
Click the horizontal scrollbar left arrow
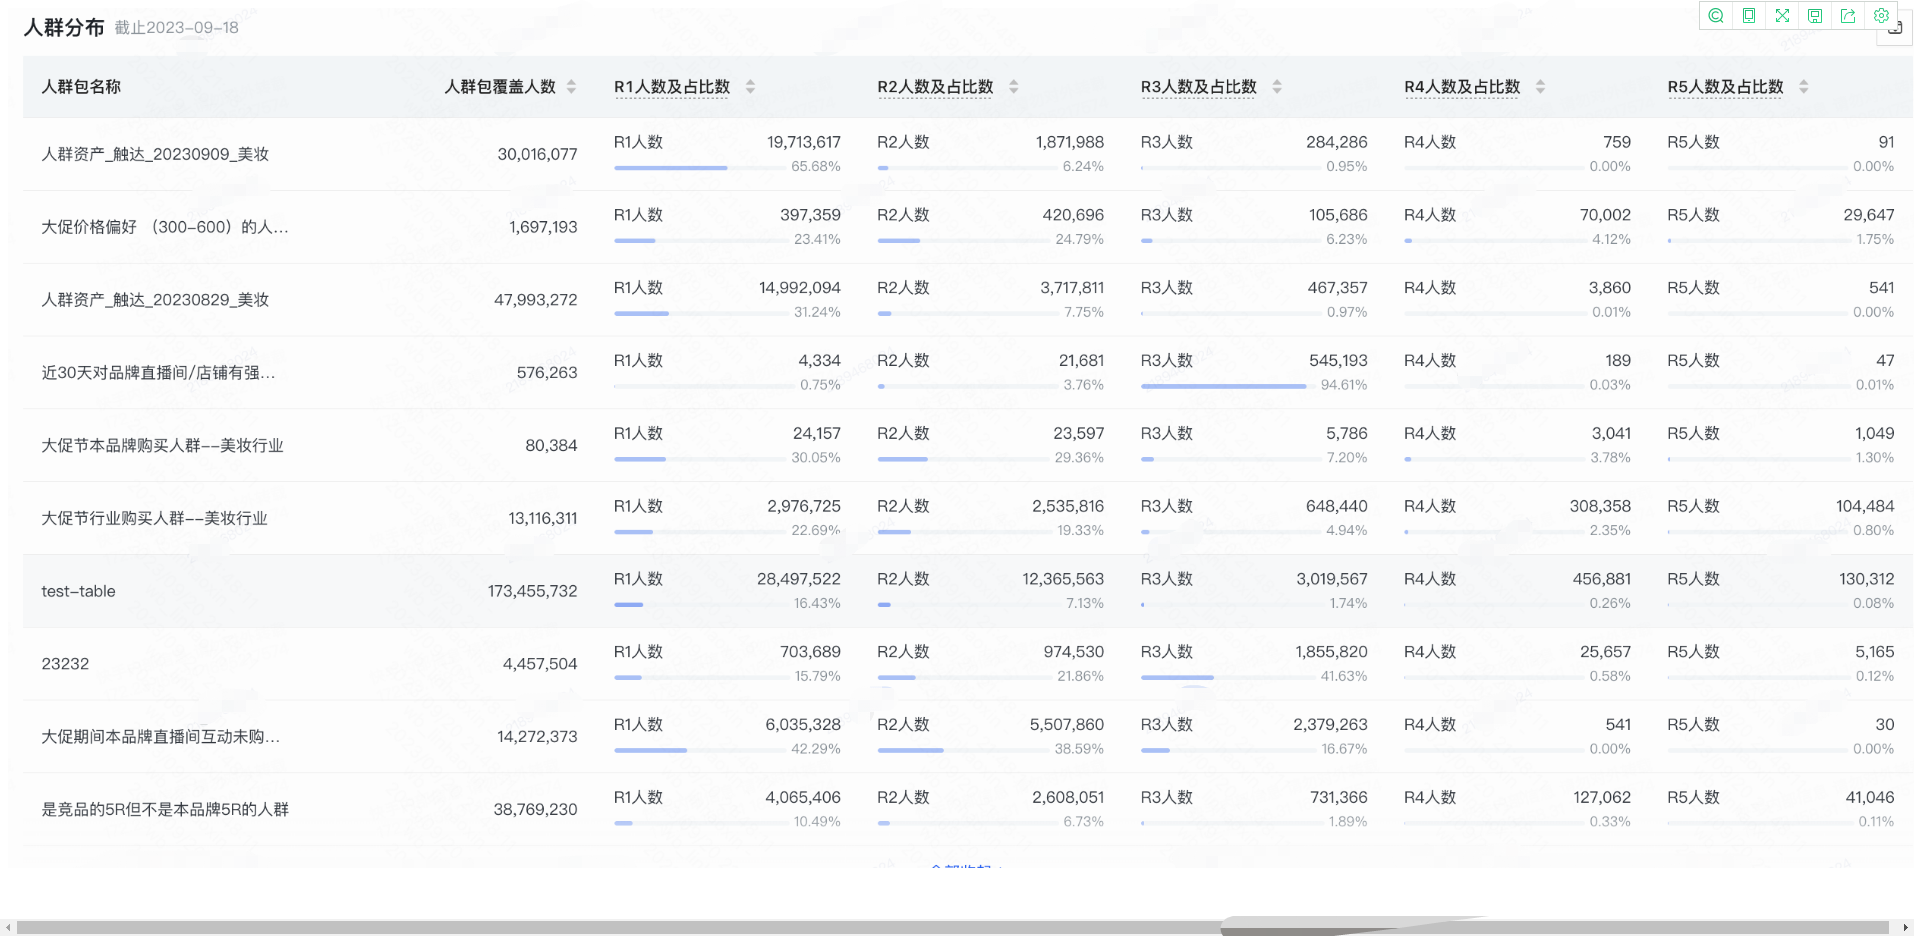pyautogui.click(x=9, y=928)
